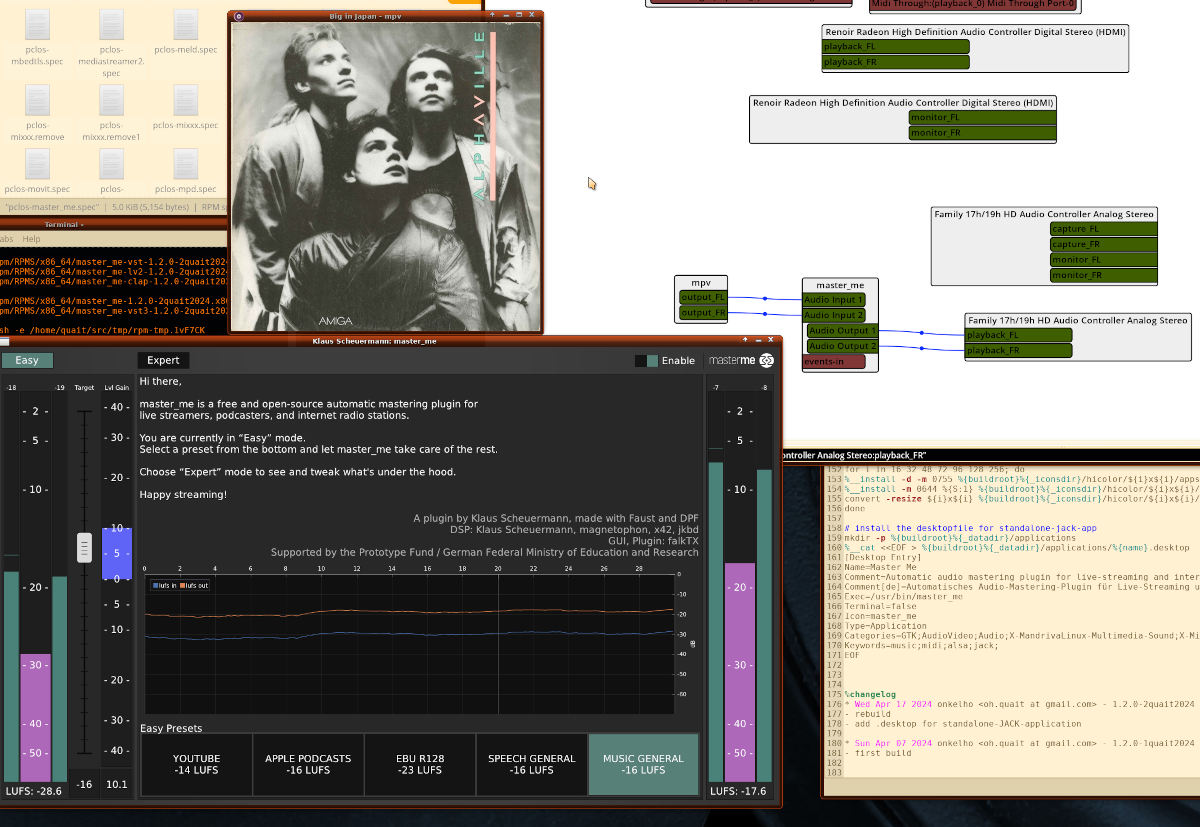Screen dimensions: 1200x827
Task: Click the pclos-mediastreamer2.spec file icon
Action: (x=111, y=26)
